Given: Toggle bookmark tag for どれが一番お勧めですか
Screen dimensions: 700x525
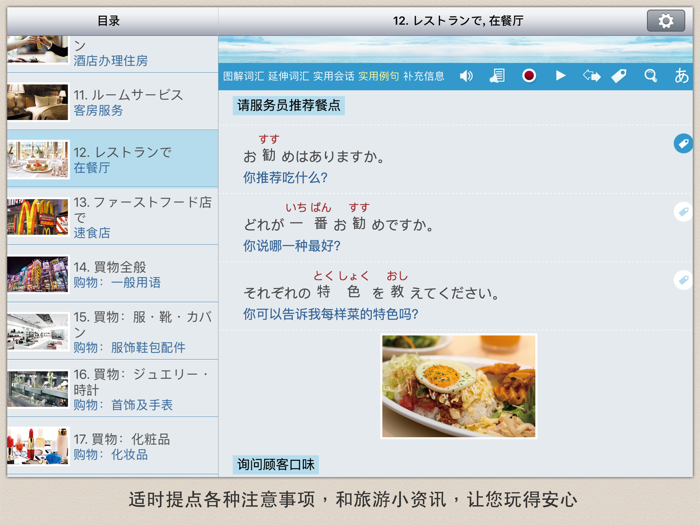Looking at the screenshot, I should tap(683, 212).
